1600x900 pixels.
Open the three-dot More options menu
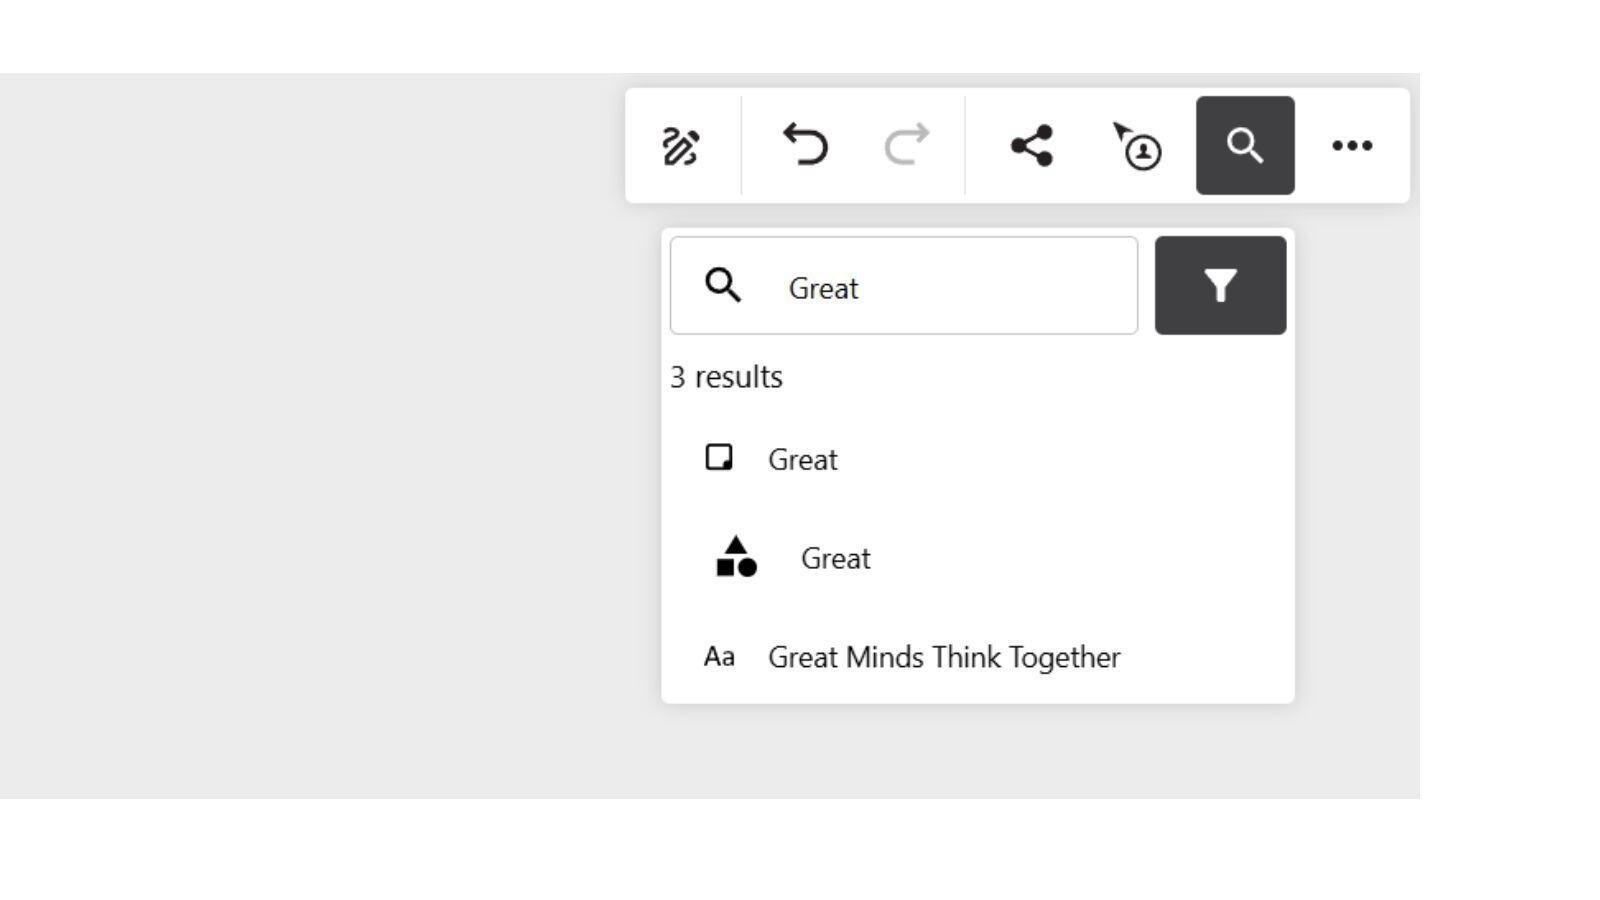pos(1352,146)
